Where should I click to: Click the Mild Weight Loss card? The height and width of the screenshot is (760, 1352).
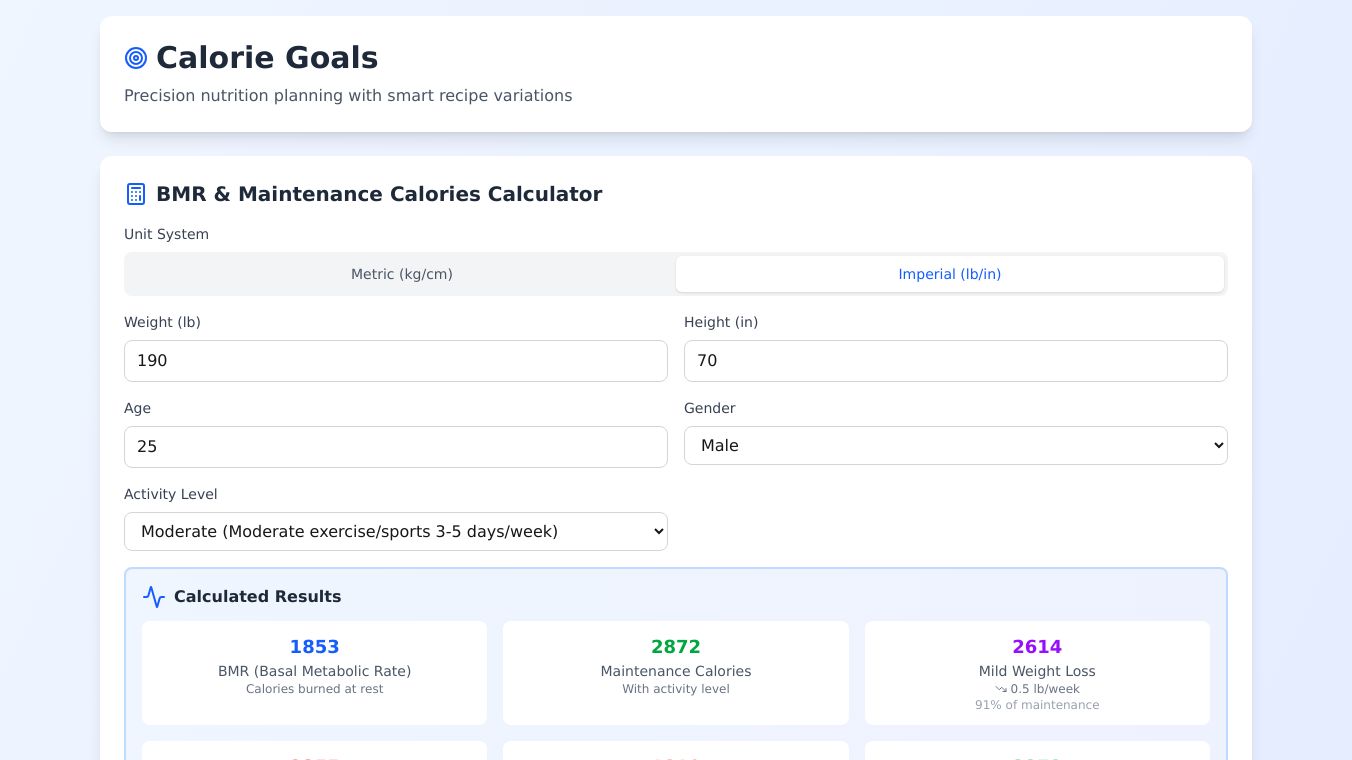[x=1037, y=672]
